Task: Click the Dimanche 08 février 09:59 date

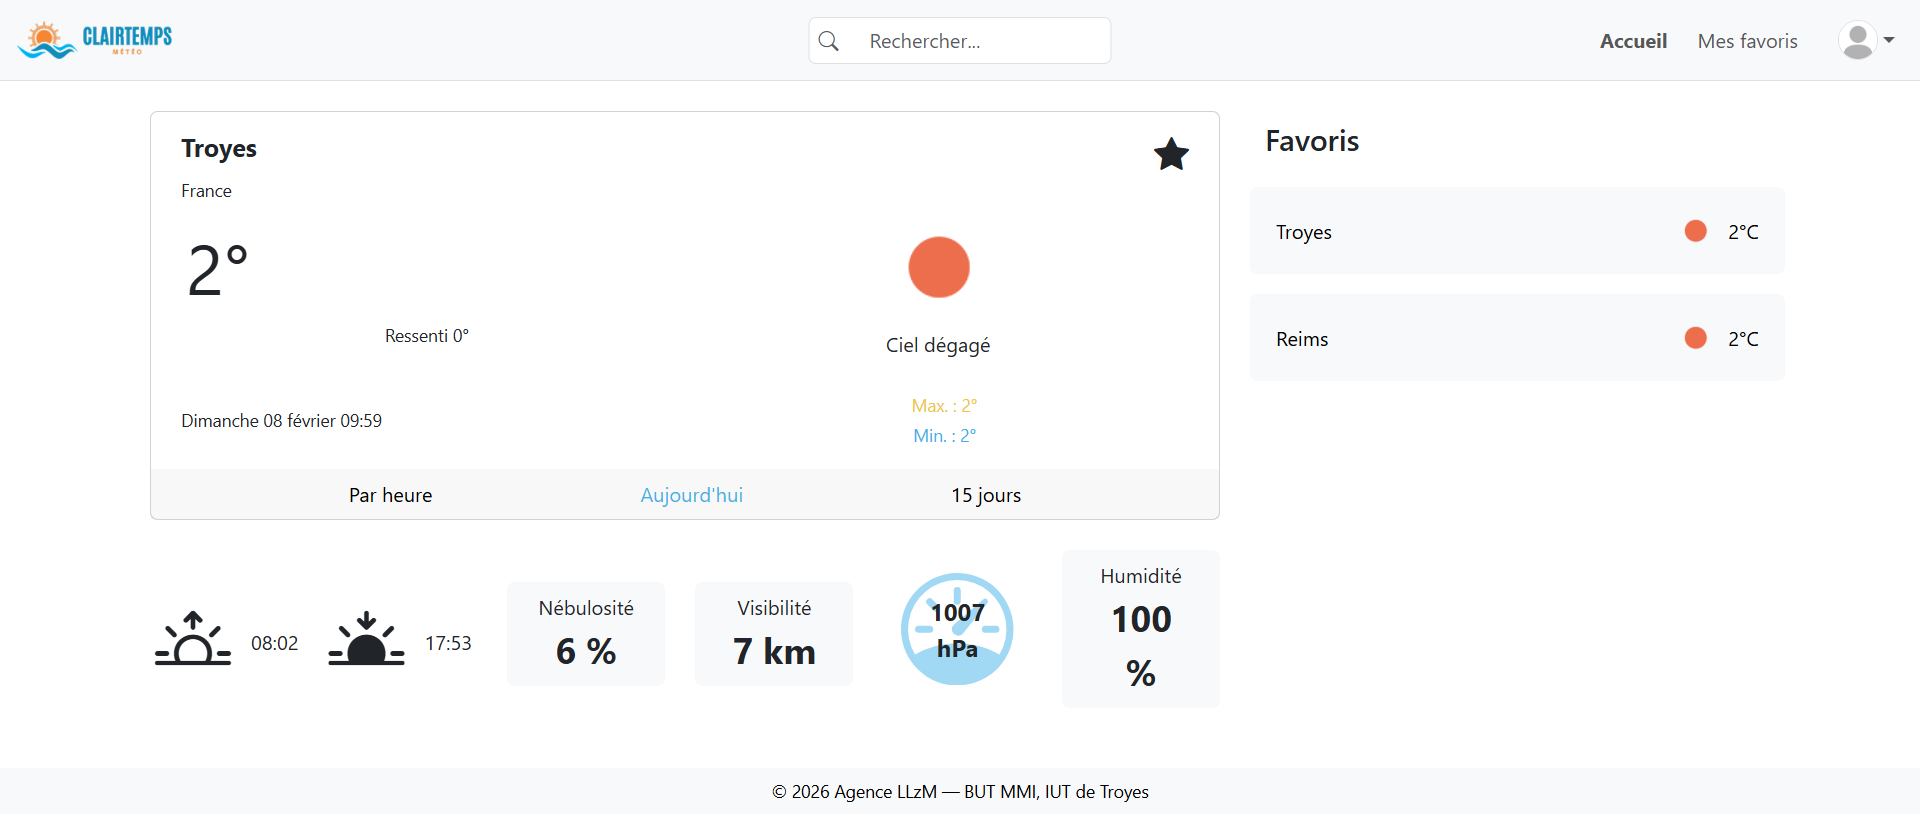Action: [x=281, y=421]
